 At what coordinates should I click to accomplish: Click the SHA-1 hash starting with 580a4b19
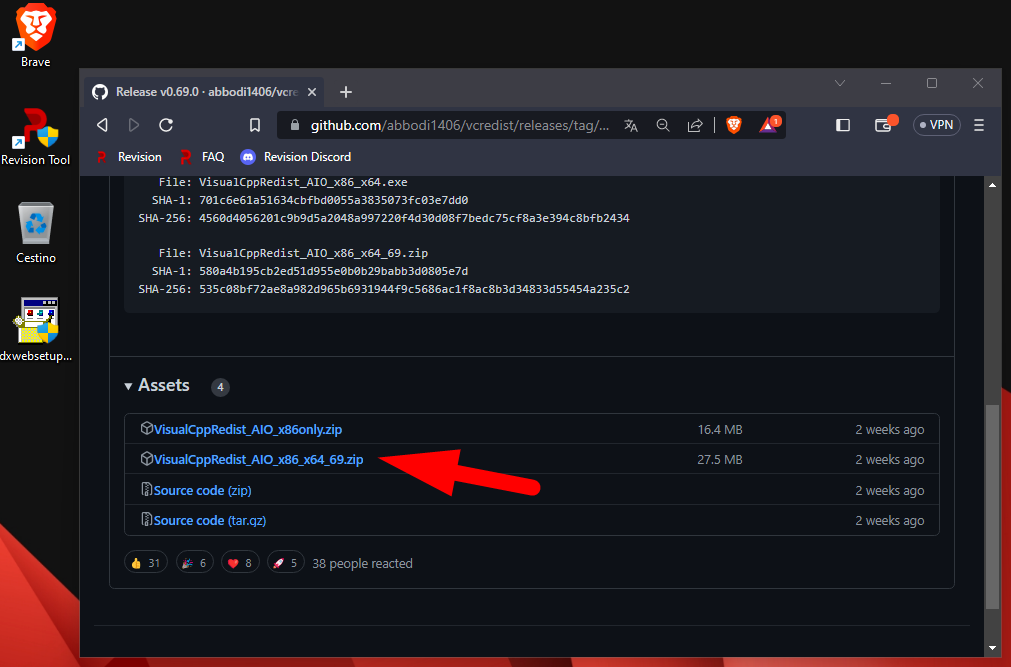333,272
